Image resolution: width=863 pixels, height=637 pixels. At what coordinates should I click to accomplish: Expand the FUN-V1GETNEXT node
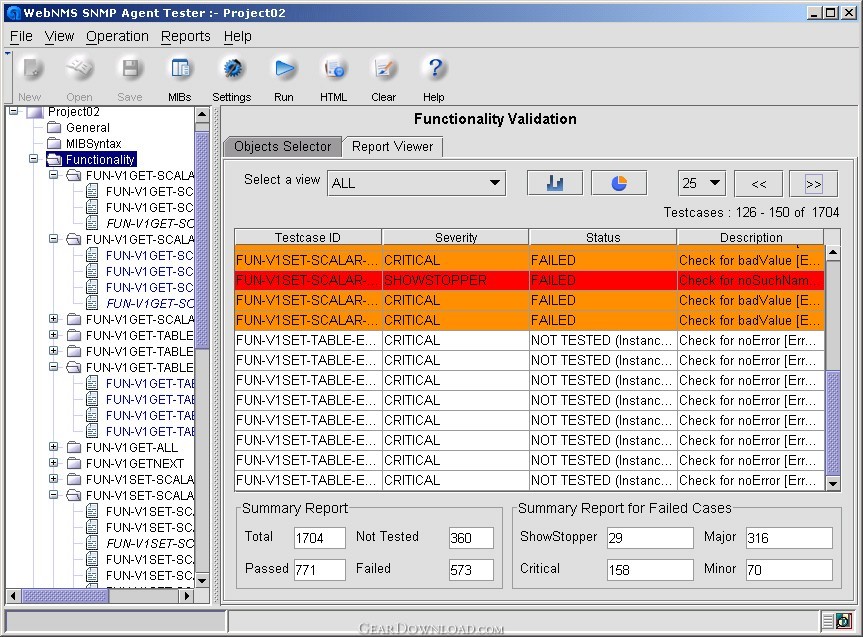53,462
